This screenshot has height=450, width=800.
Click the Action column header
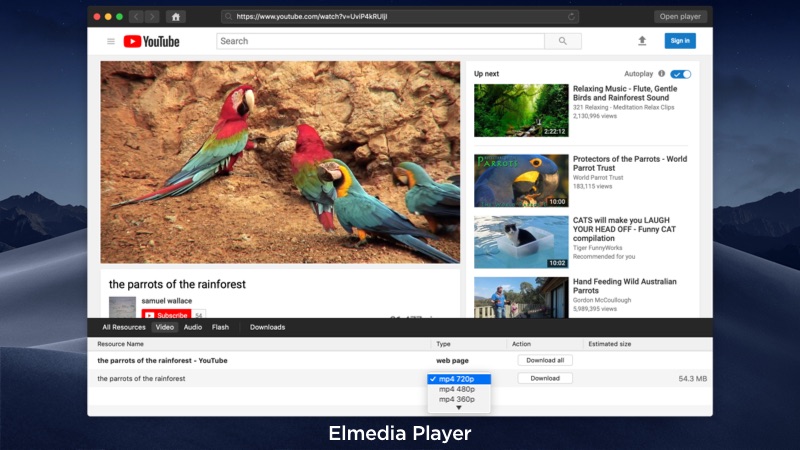coord(521,344)
